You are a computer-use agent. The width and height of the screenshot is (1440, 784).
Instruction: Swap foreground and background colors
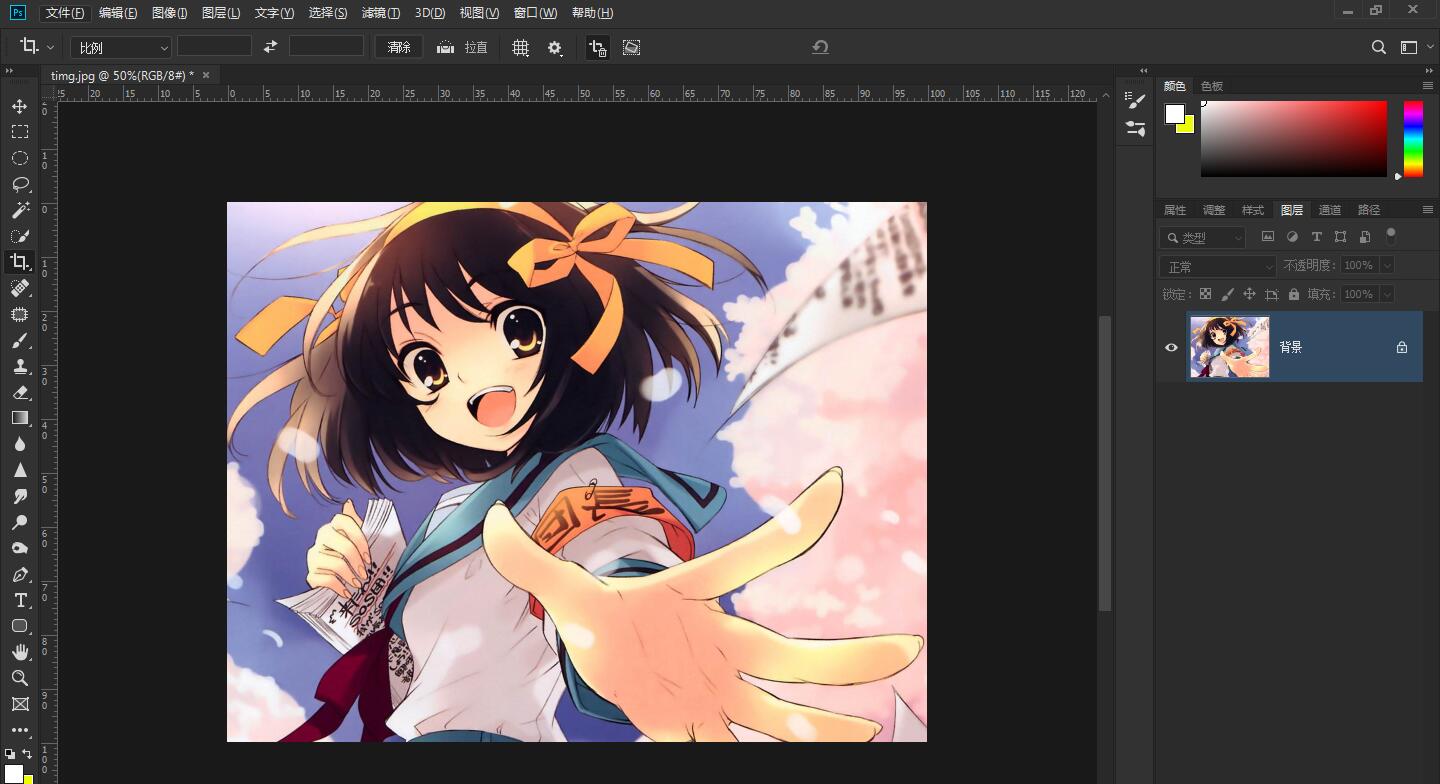click(x=27, y=753)
